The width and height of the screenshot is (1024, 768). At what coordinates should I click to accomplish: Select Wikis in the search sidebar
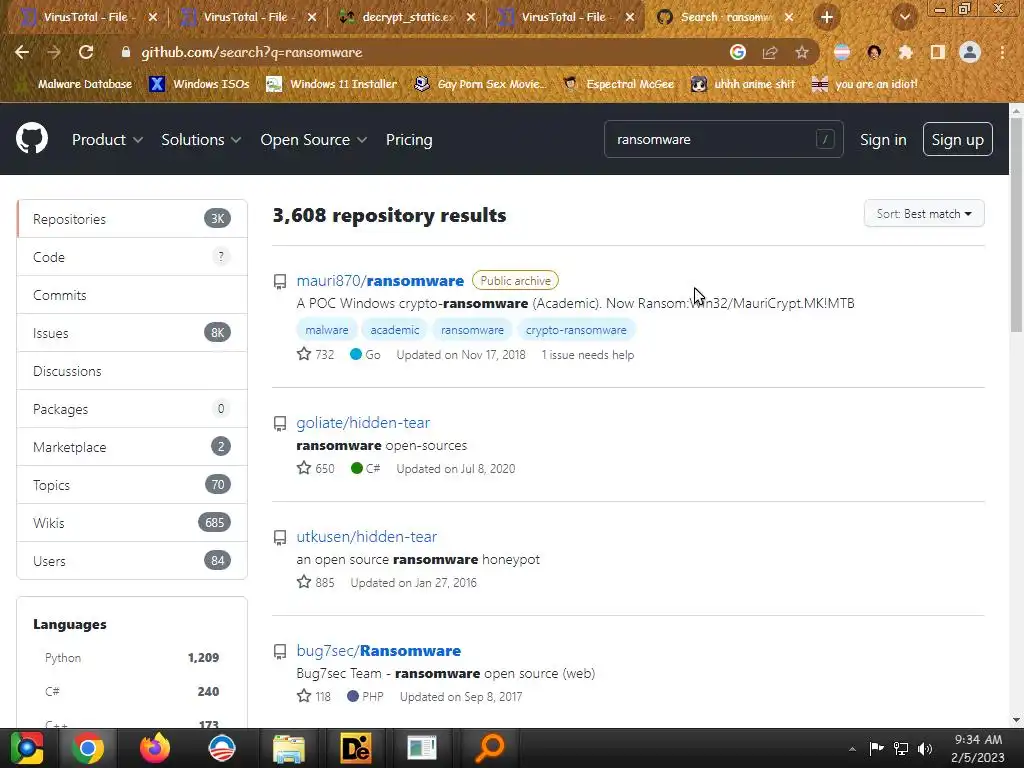132,522
